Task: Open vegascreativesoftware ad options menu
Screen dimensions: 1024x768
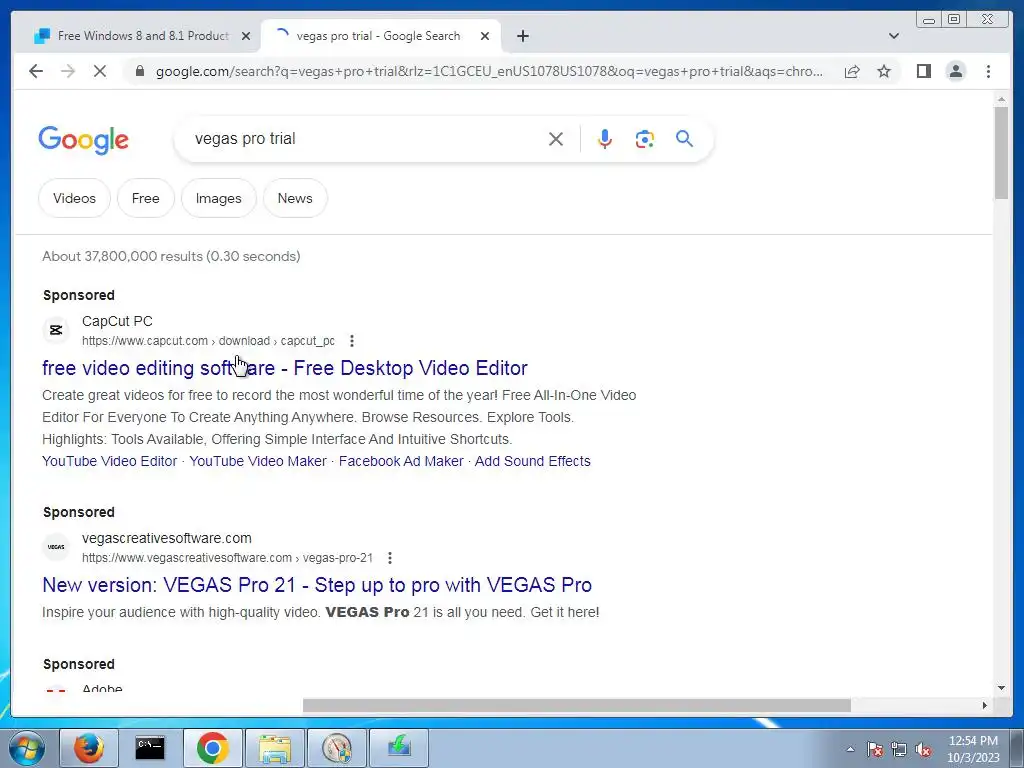Action: coord(390,558)
